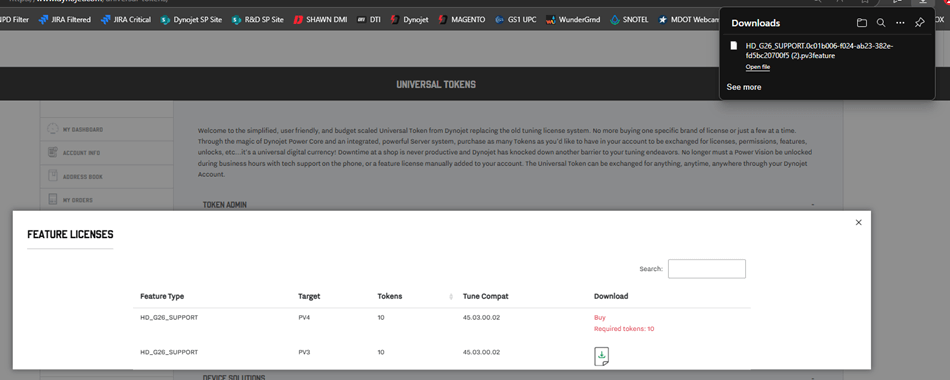Click the Feature Licenses search field
Image resolution: width=950 pixels, height=380 pixels.
tap(706, 268)
